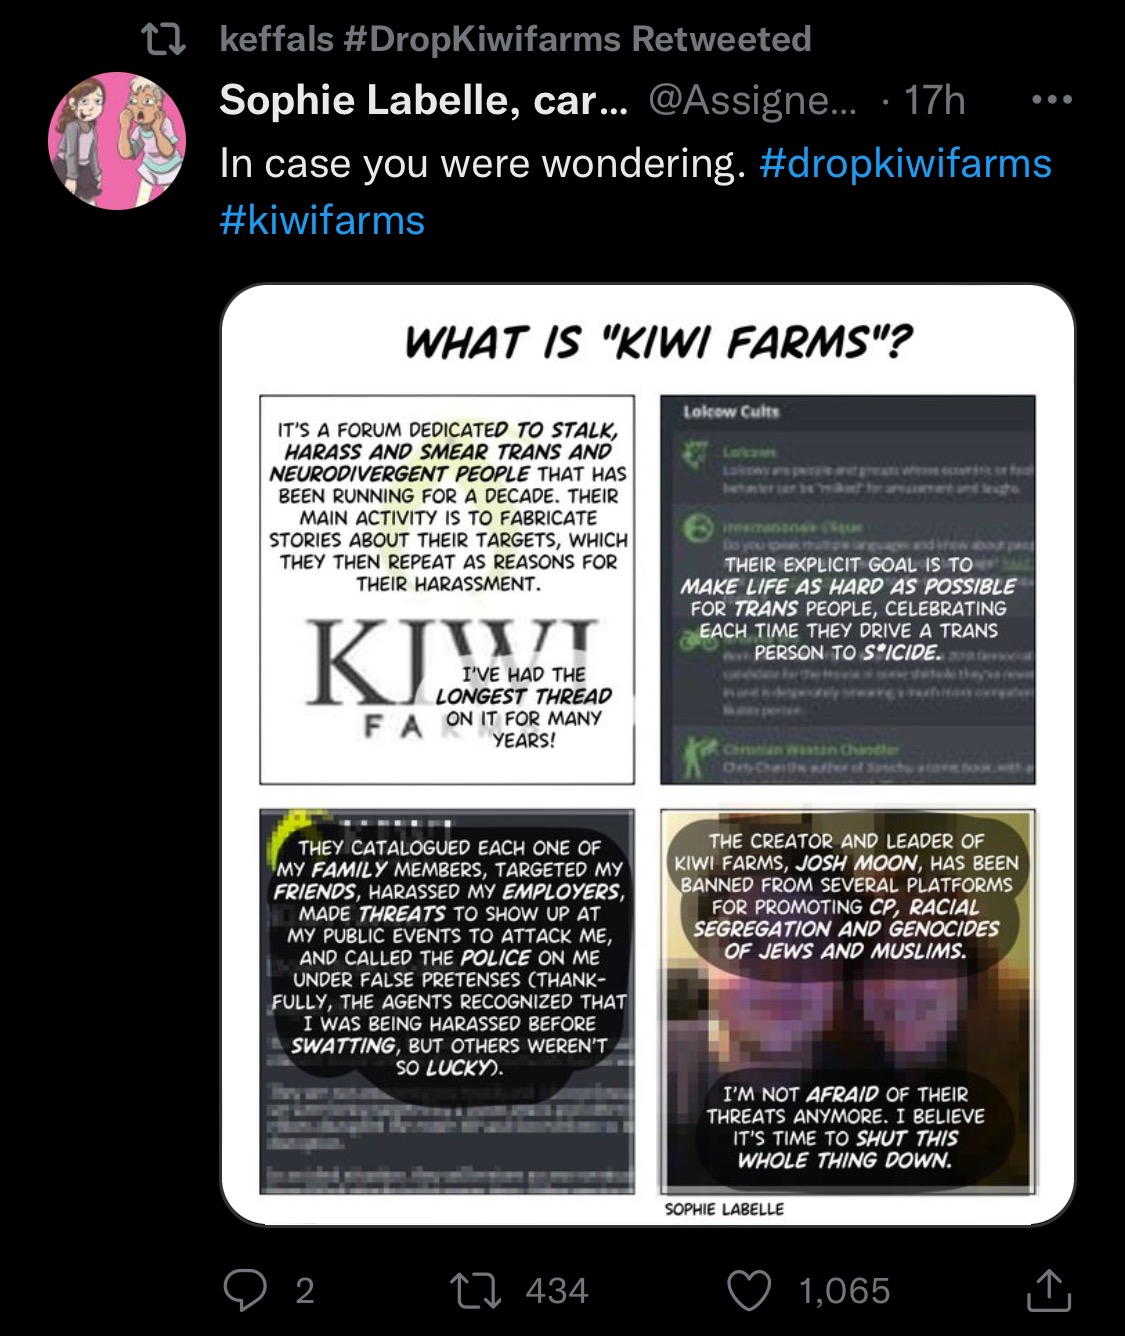Click the @Assigne... username handle
1125x1336 pixels.
click(752, 100)
